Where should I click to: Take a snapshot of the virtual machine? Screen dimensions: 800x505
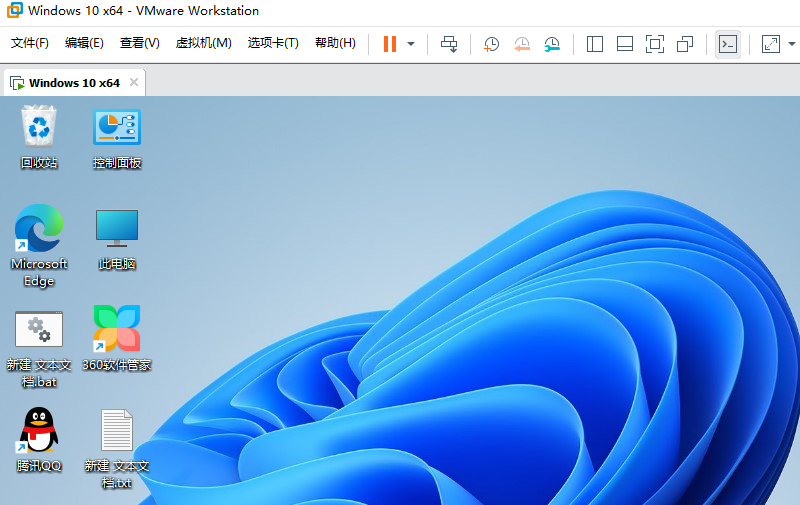[x=491, y=44]
